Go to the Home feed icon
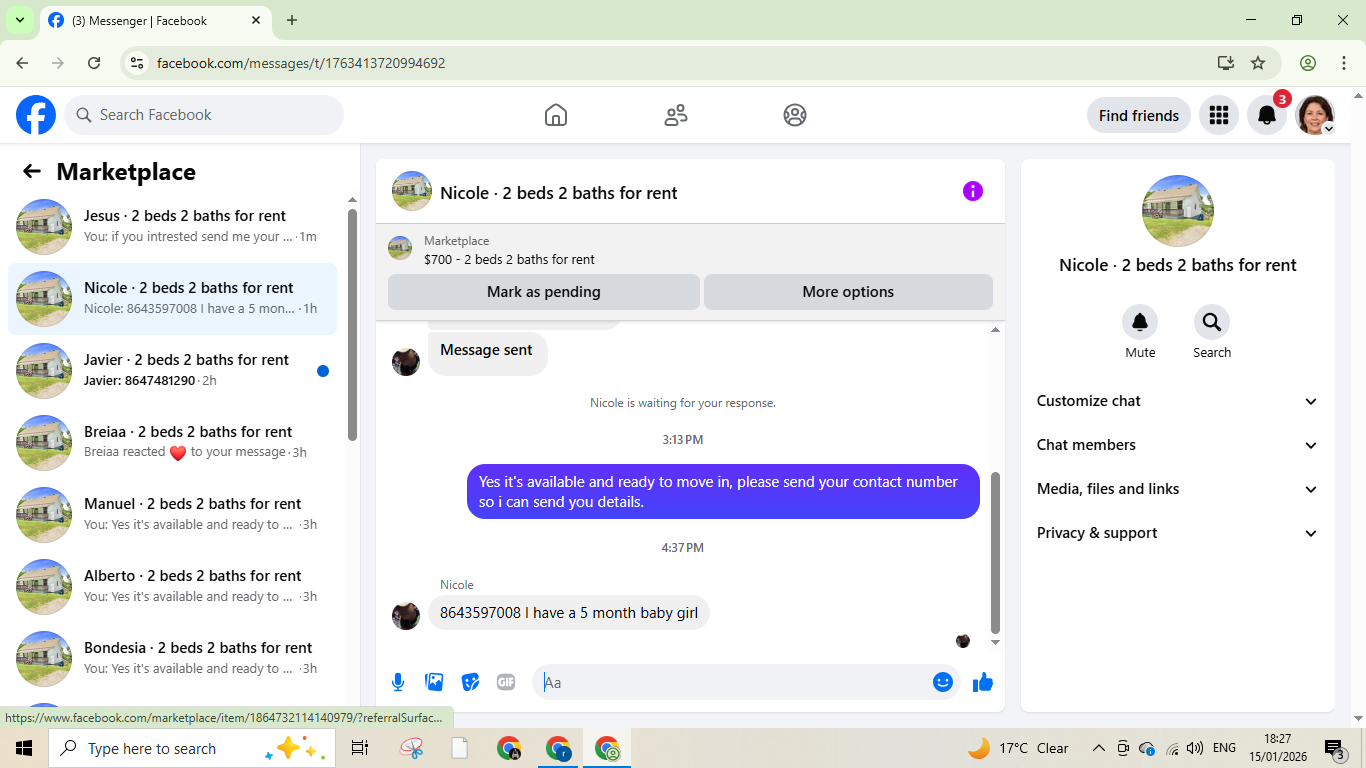The width and height of the screenshot is (1366, 768). tap(556, 115)
